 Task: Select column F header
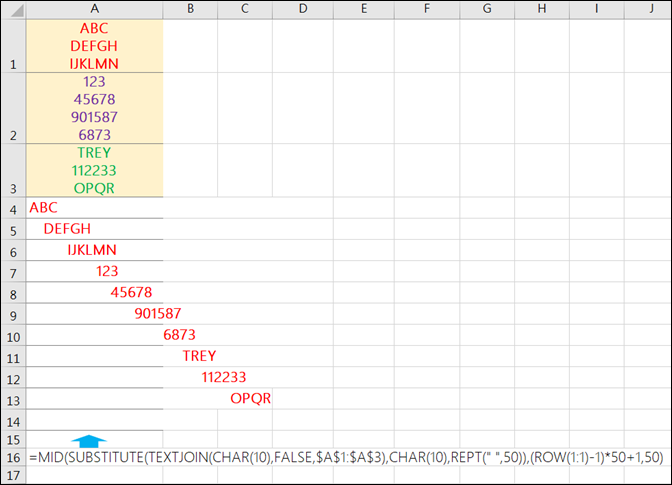[x=427, y=9]
